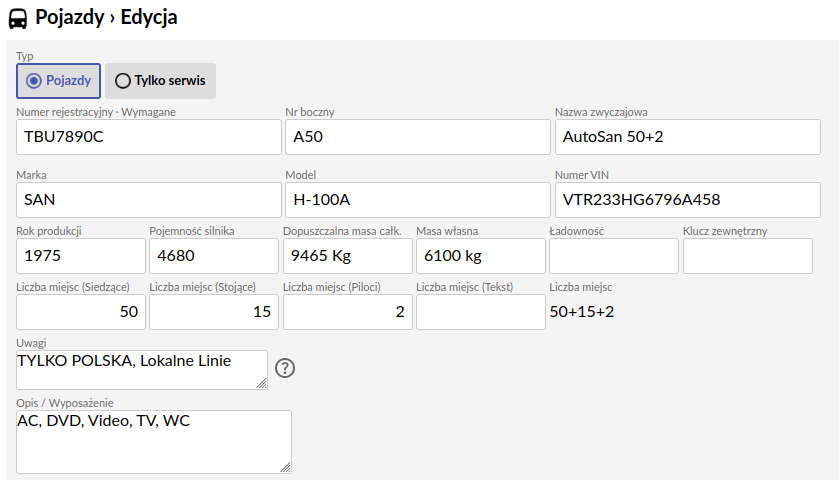This screenshot has height=480, width=839.
Task: Select the Pojazdy type radio option
Action: click(x=58, y=81)
